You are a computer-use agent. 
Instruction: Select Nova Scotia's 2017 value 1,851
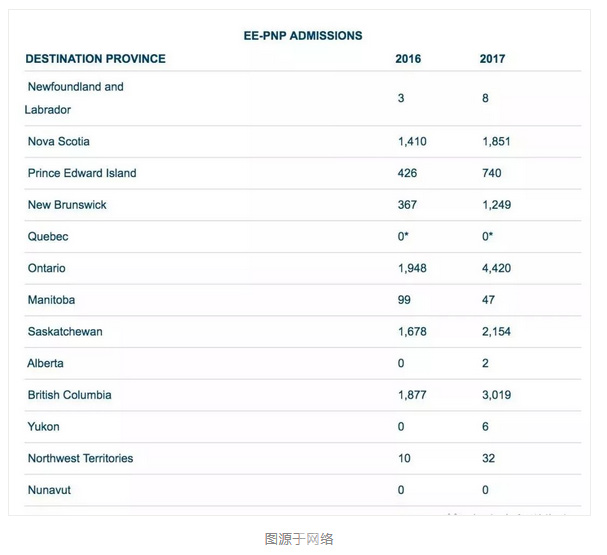(495, 141)
